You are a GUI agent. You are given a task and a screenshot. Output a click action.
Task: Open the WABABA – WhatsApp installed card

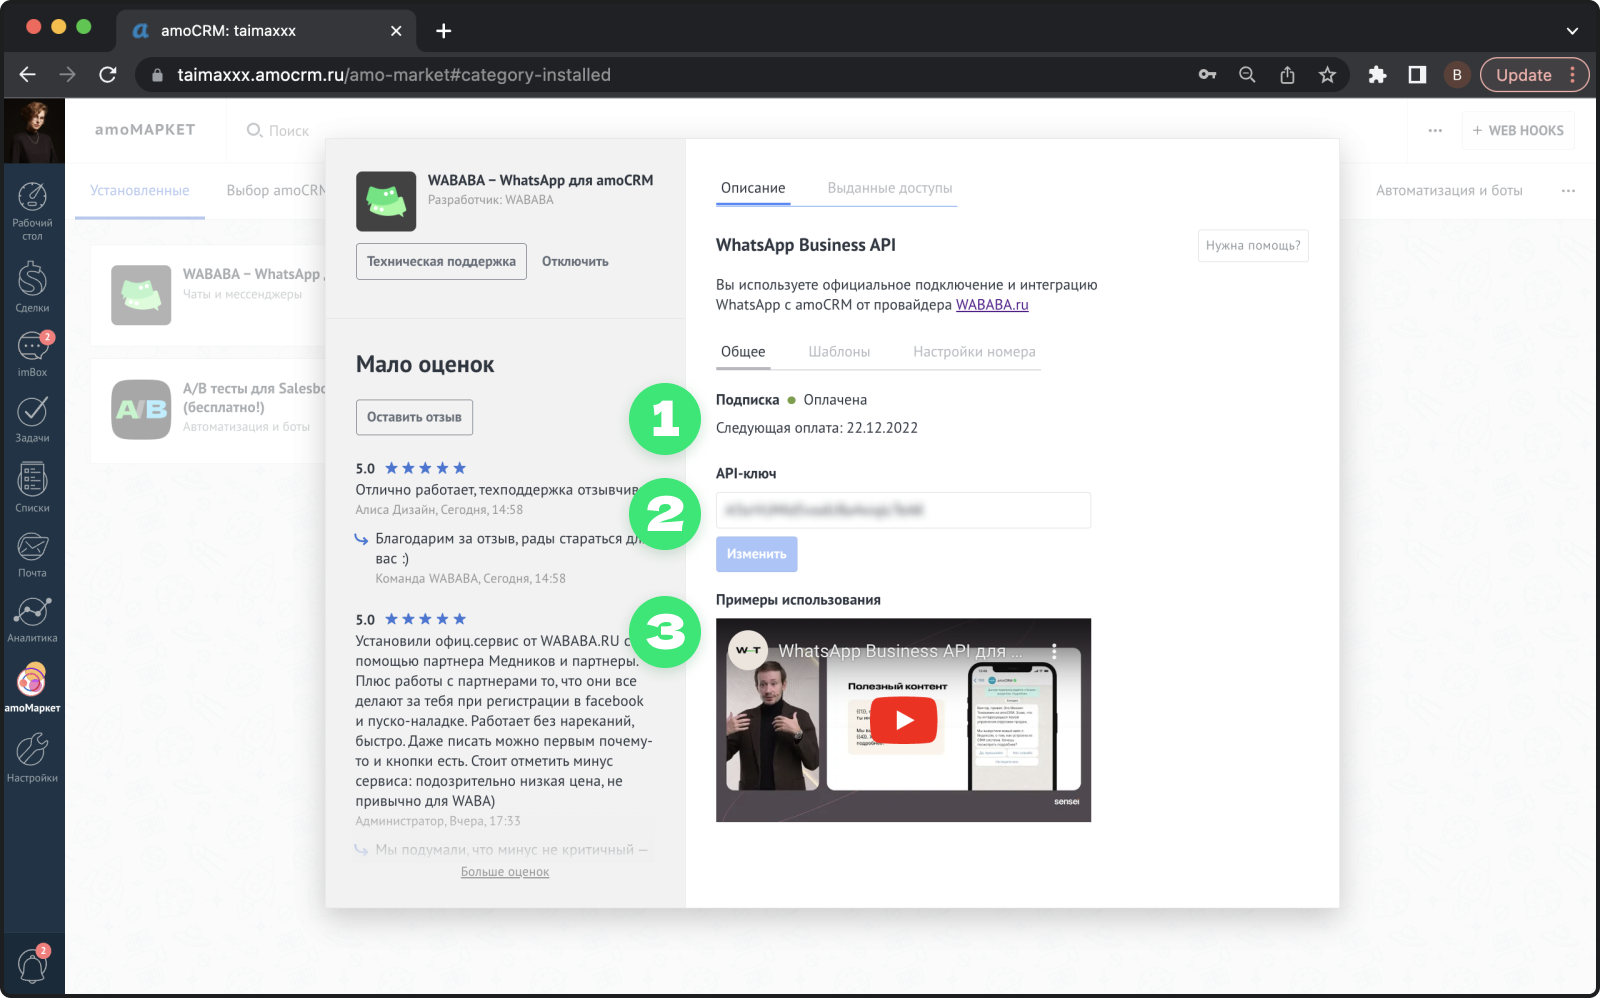coord(208,296)
